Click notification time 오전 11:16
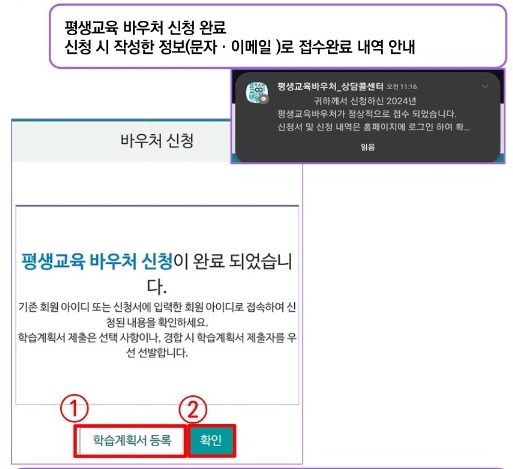Viewport: 513px width, 469px height. click(402, 87)
